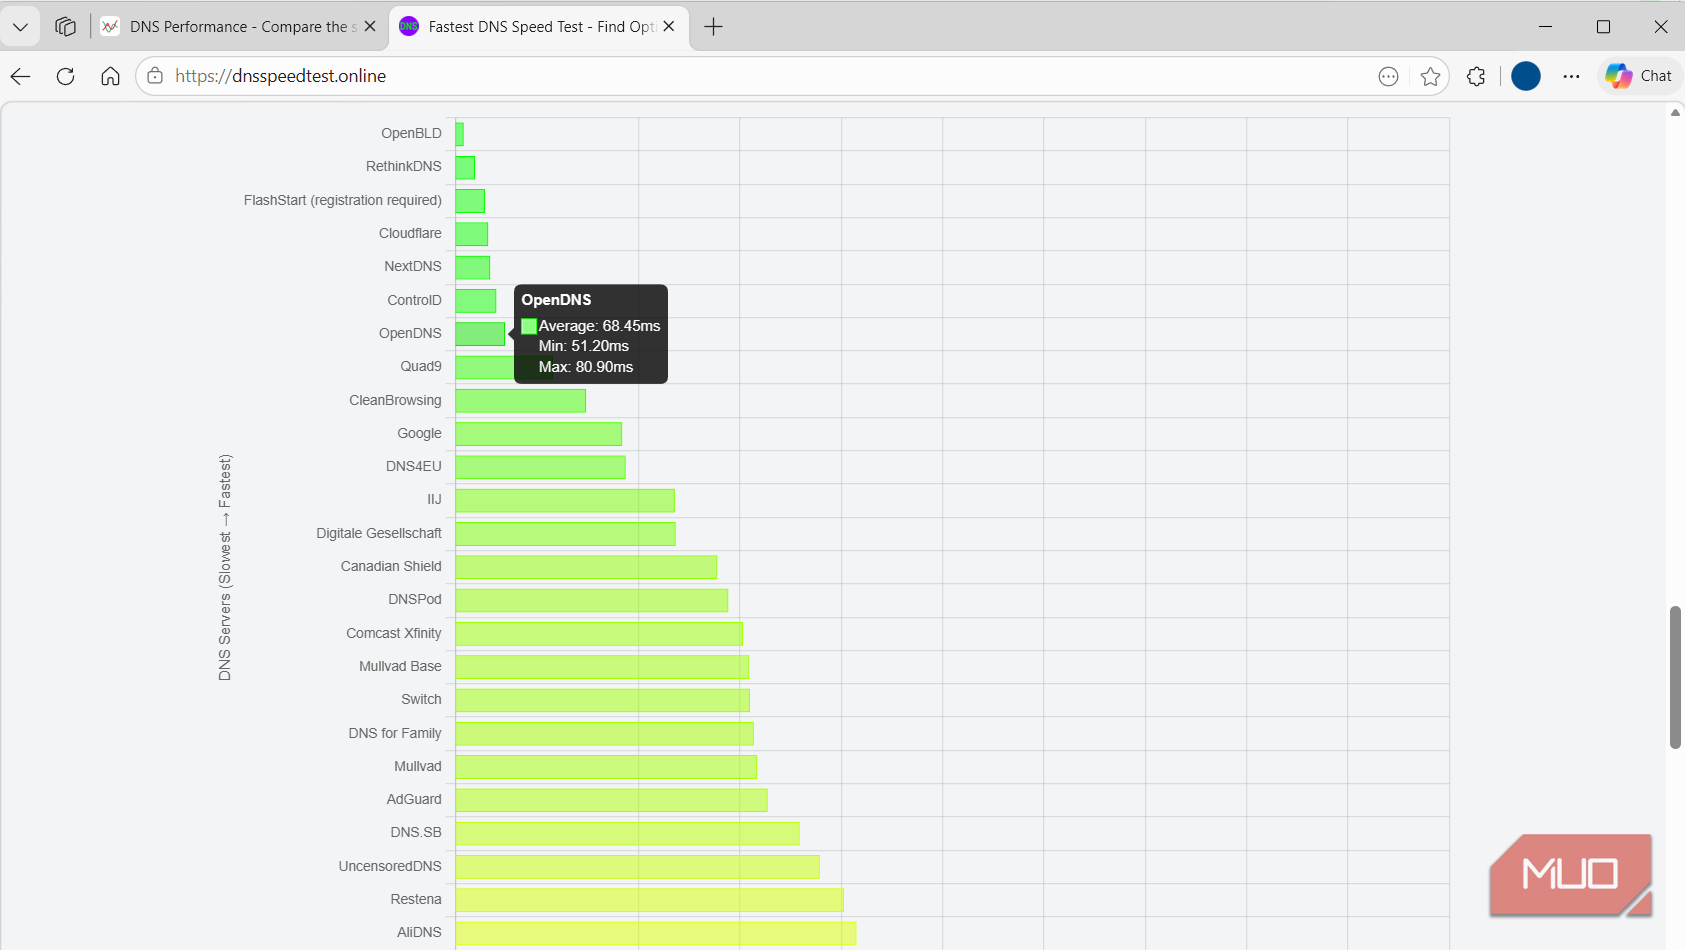Click the Cloudflare bar in chart
Screen dimensions: 1685x950
point(472,234)
